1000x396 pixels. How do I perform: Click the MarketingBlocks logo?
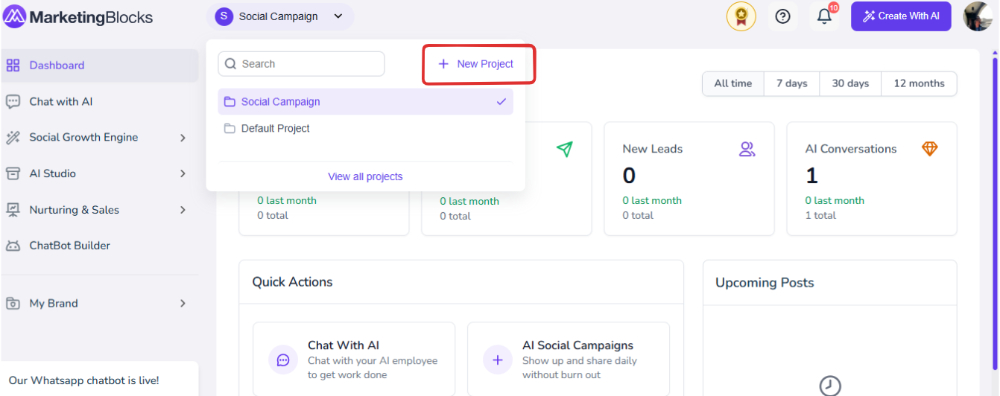tap(78, 17)
